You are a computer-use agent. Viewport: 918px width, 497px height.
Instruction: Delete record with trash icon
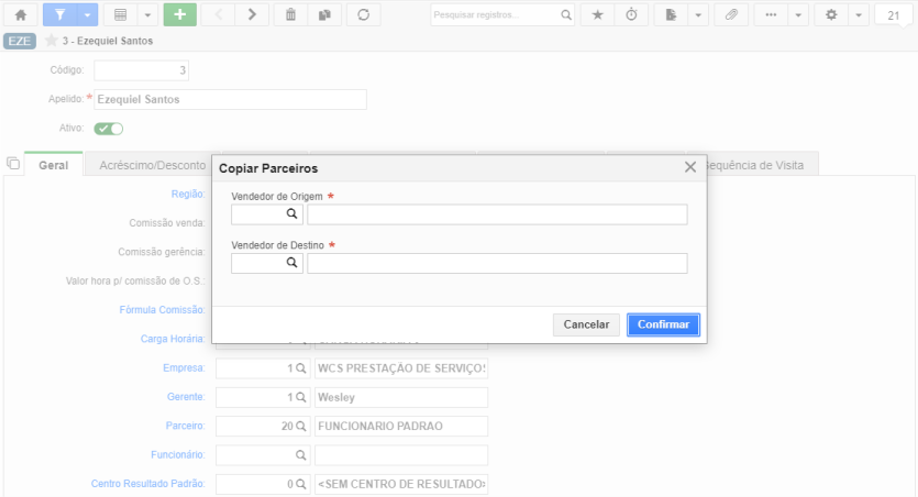290,15
